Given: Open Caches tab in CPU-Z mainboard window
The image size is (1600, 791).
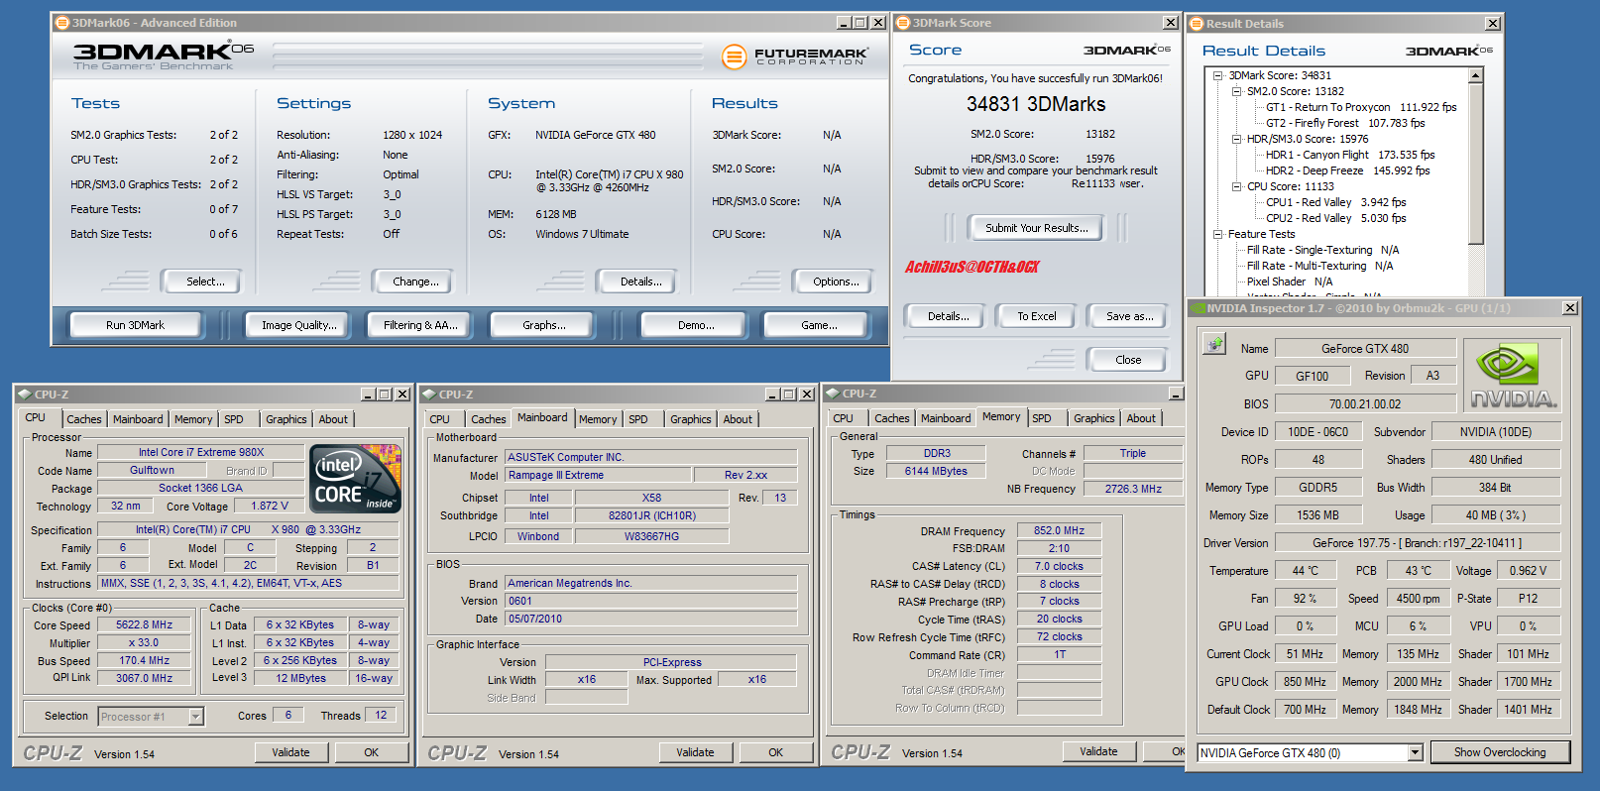Looking at the screenshot, I should click(488, 419).
